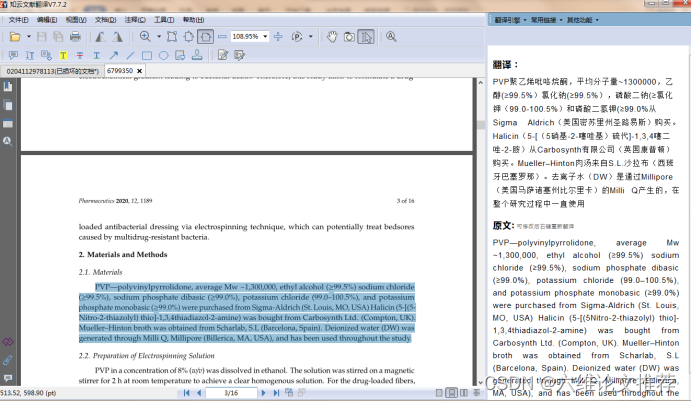Switch to the 0204112978113 document tab
The image size is (691, 402).
[52, 71]
